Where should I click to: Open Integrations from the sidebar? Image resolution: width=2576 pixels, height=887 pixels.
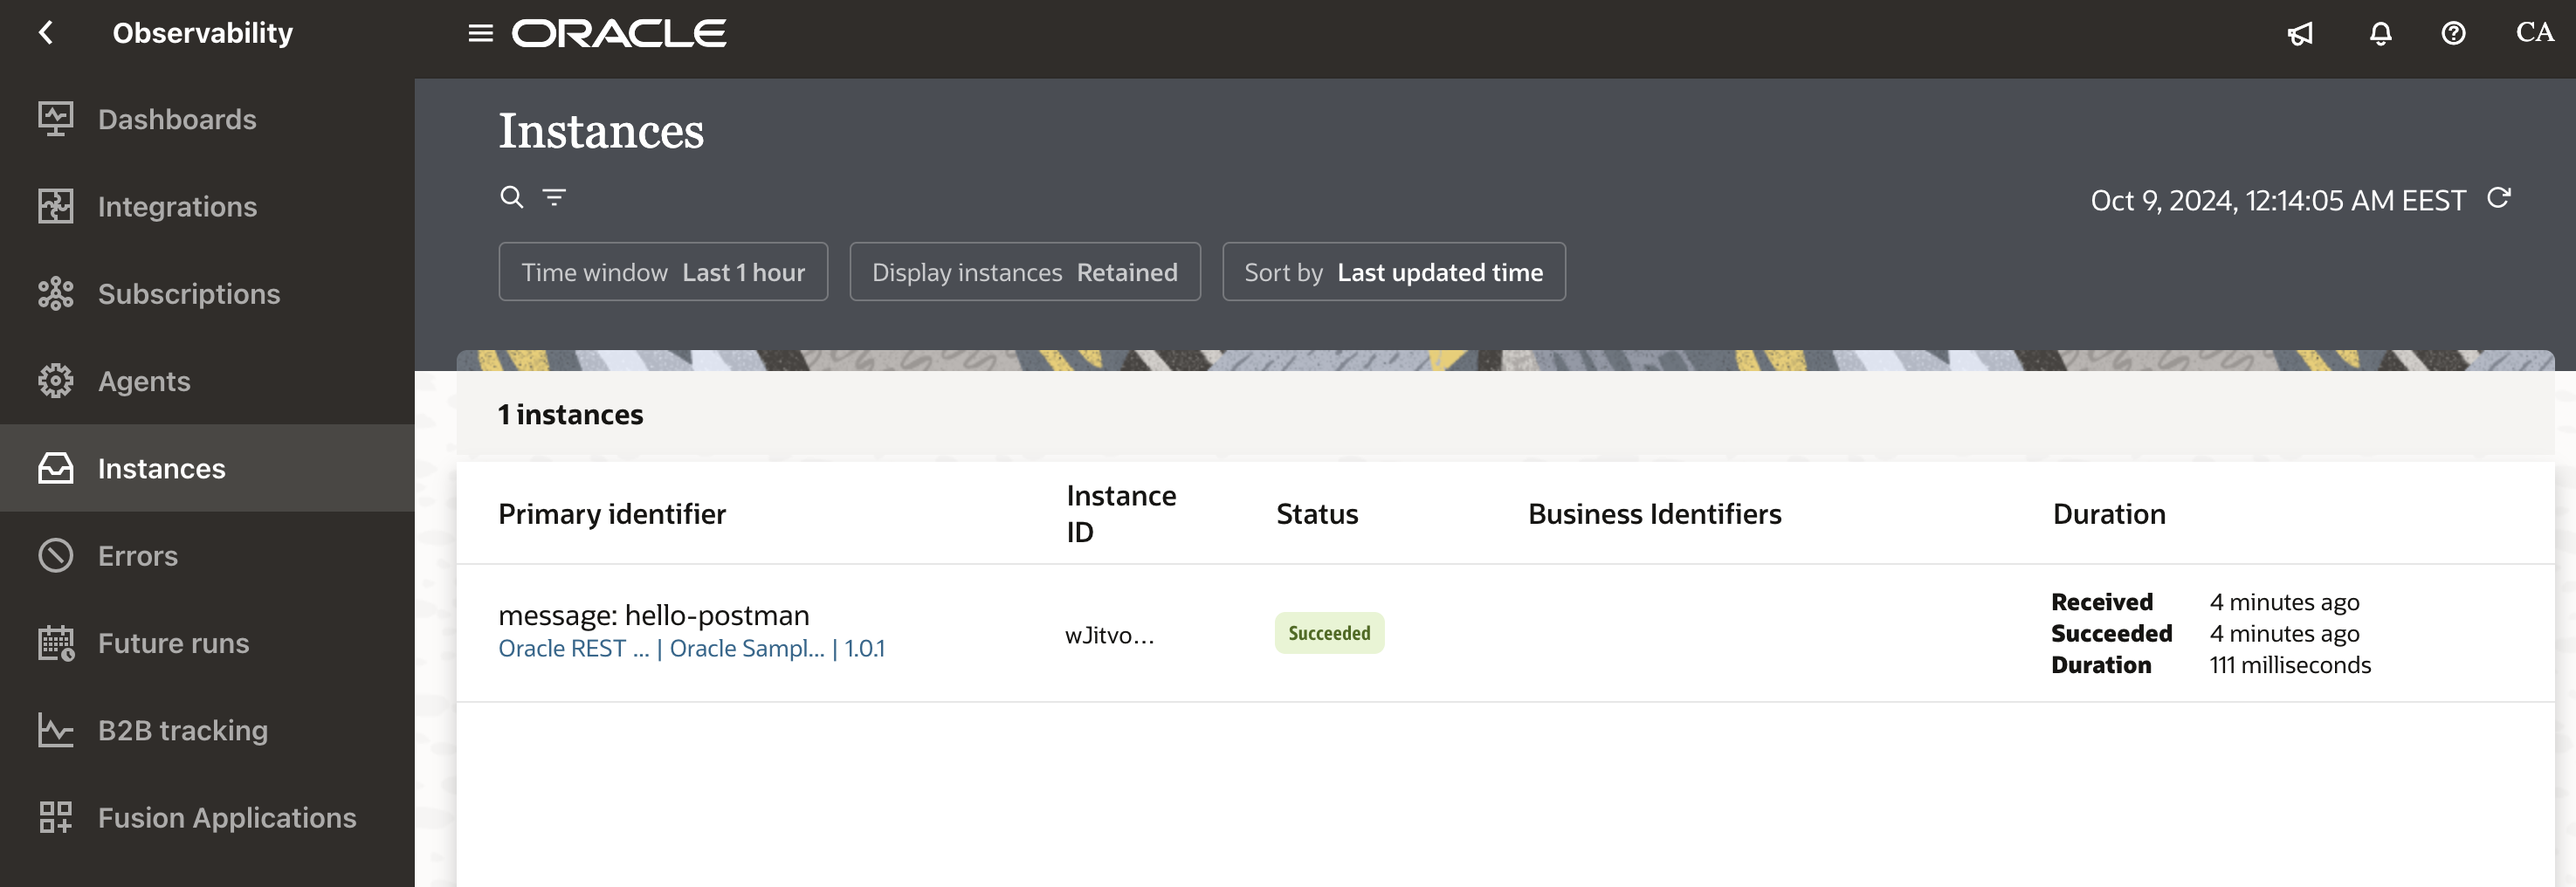tap(177, 207)
